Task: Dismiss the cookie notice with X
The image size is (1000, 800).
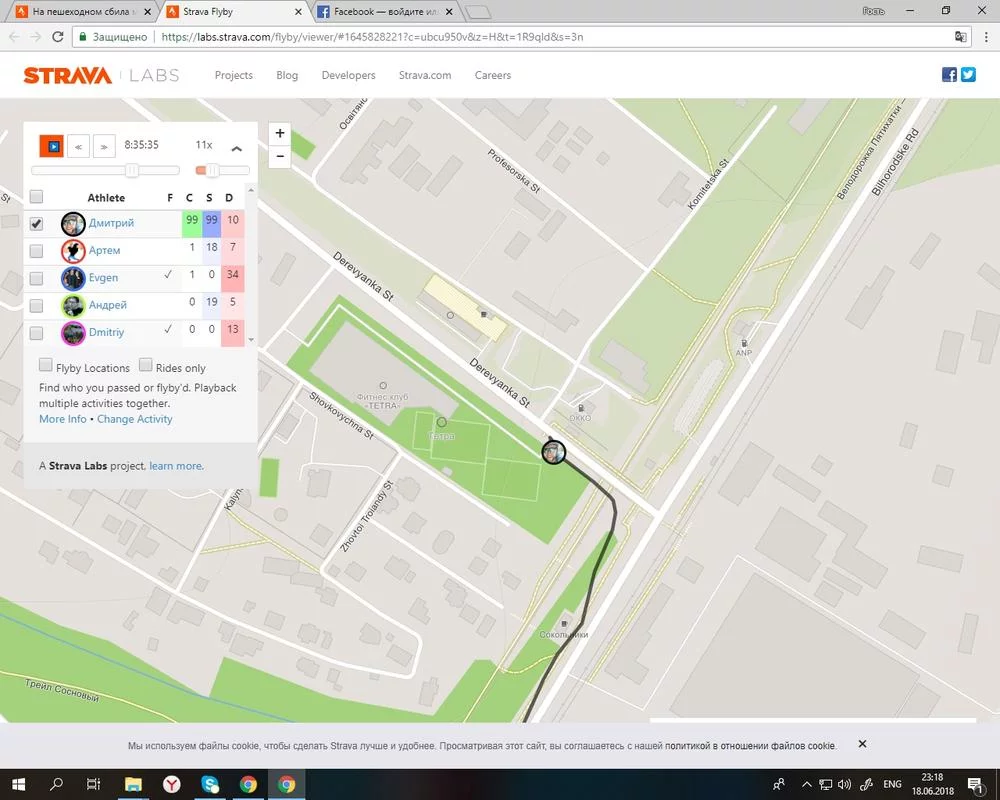Action: coord(862,744)
